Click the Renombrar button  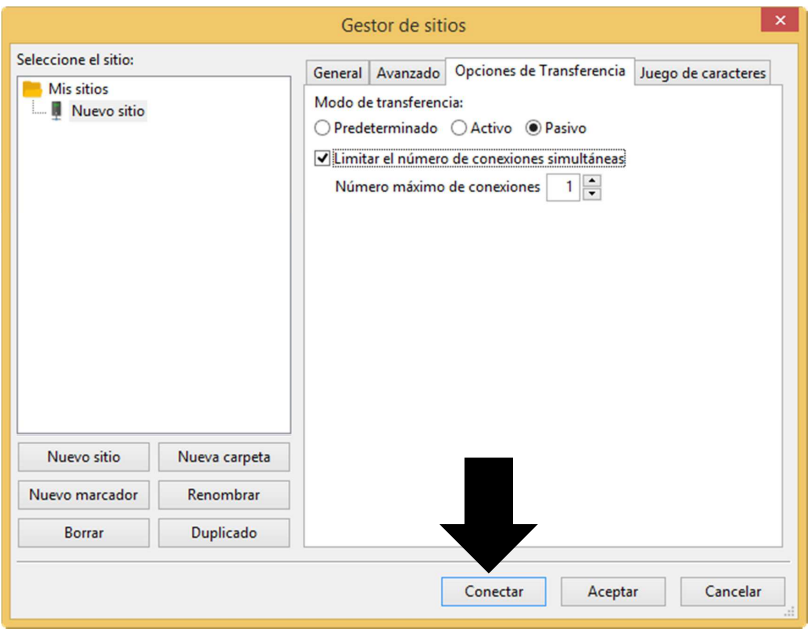click(224, 495)
